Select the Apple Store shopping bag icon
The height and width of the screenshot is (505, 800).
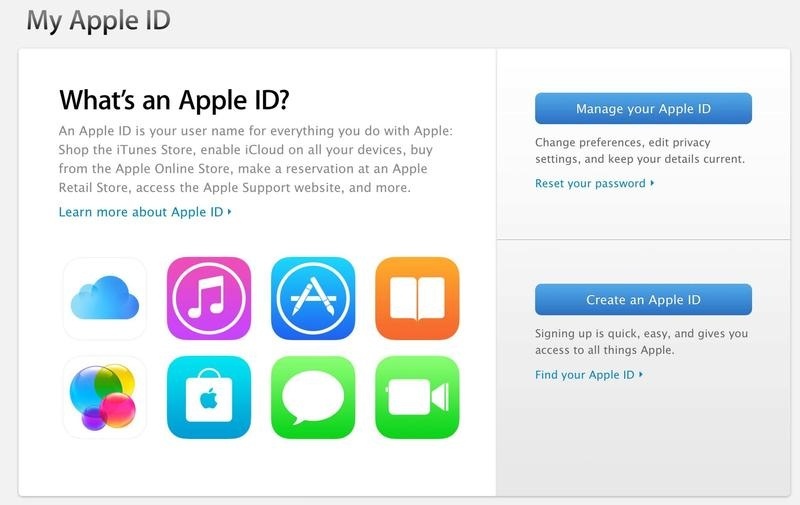(209, 397)
